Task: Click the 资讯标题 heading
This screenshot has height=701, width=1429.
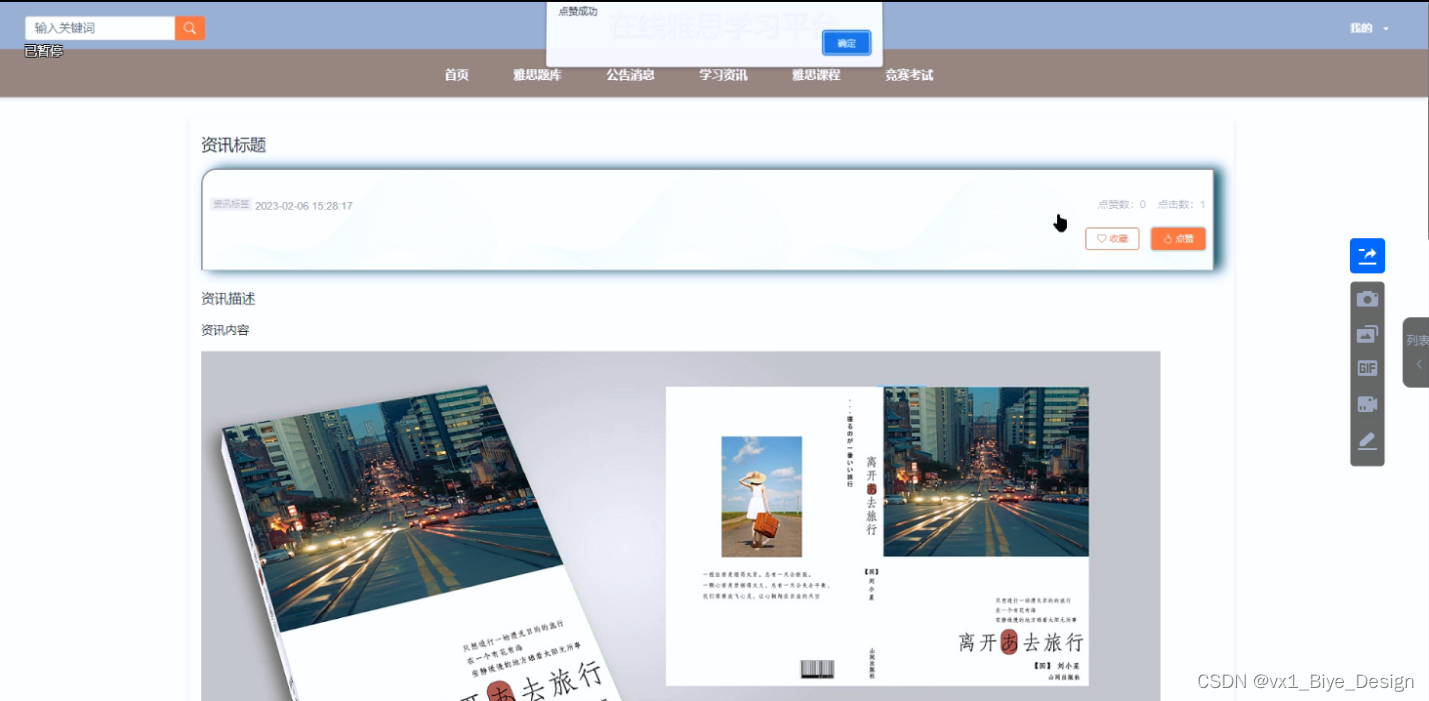Action: pyautogui.click(x=233, y=145)
